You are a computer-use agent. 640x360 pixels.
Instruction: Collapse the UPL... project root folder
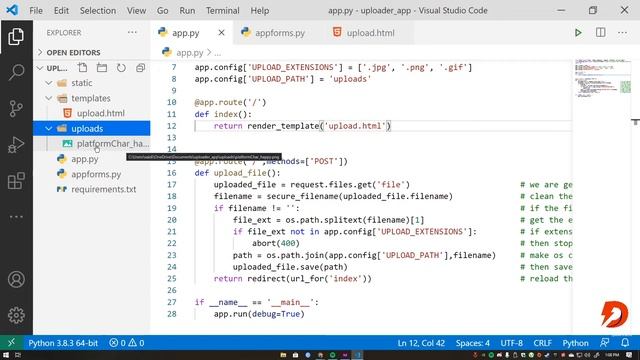click(x=40, y=68)
